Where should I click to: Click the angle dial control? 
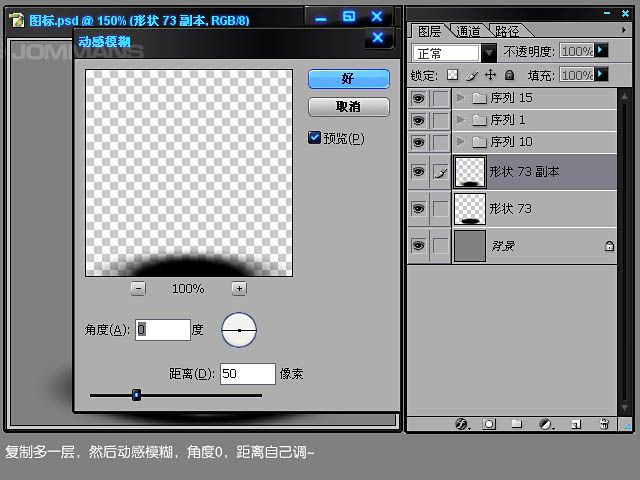pos(239,330)
